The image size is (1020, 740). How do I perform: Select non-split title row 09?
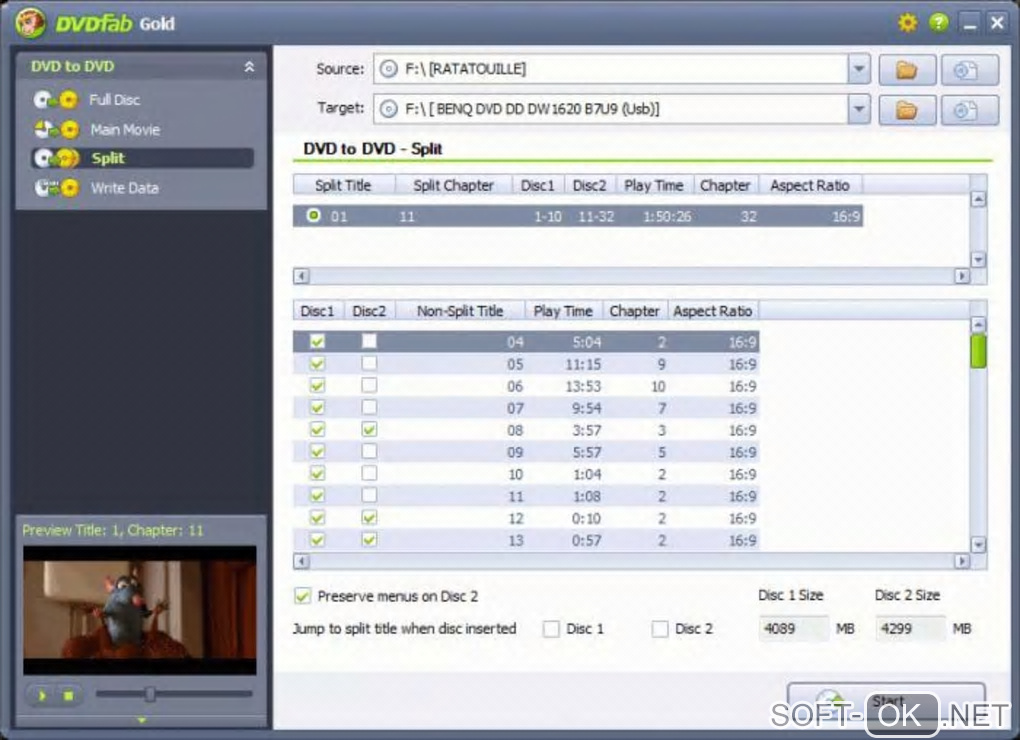[526, 452]
